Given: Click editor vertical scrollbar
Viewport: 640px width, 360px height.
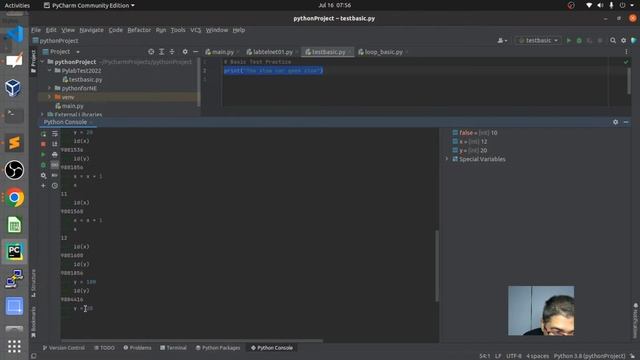Looking at the screenshot, I should [x=629, y=81].
